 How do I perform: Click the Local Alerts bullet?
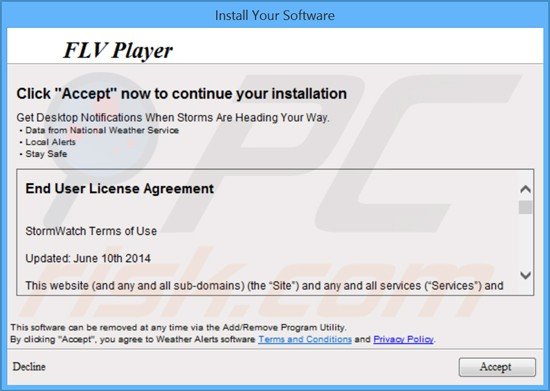pos(48,142)
